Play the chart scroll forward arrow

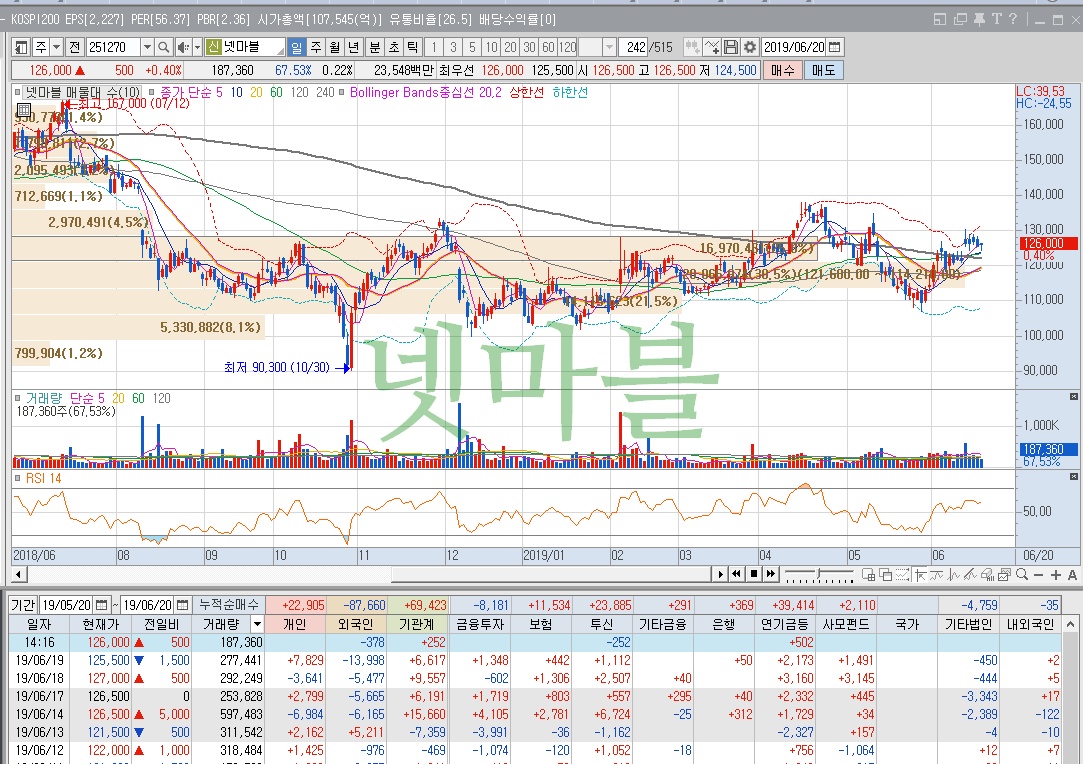tap(720, 574)
